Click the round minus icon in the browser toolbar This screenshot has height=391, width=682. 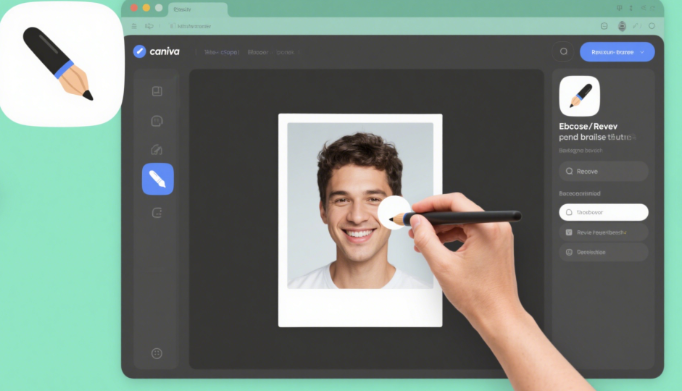point(604,26)
